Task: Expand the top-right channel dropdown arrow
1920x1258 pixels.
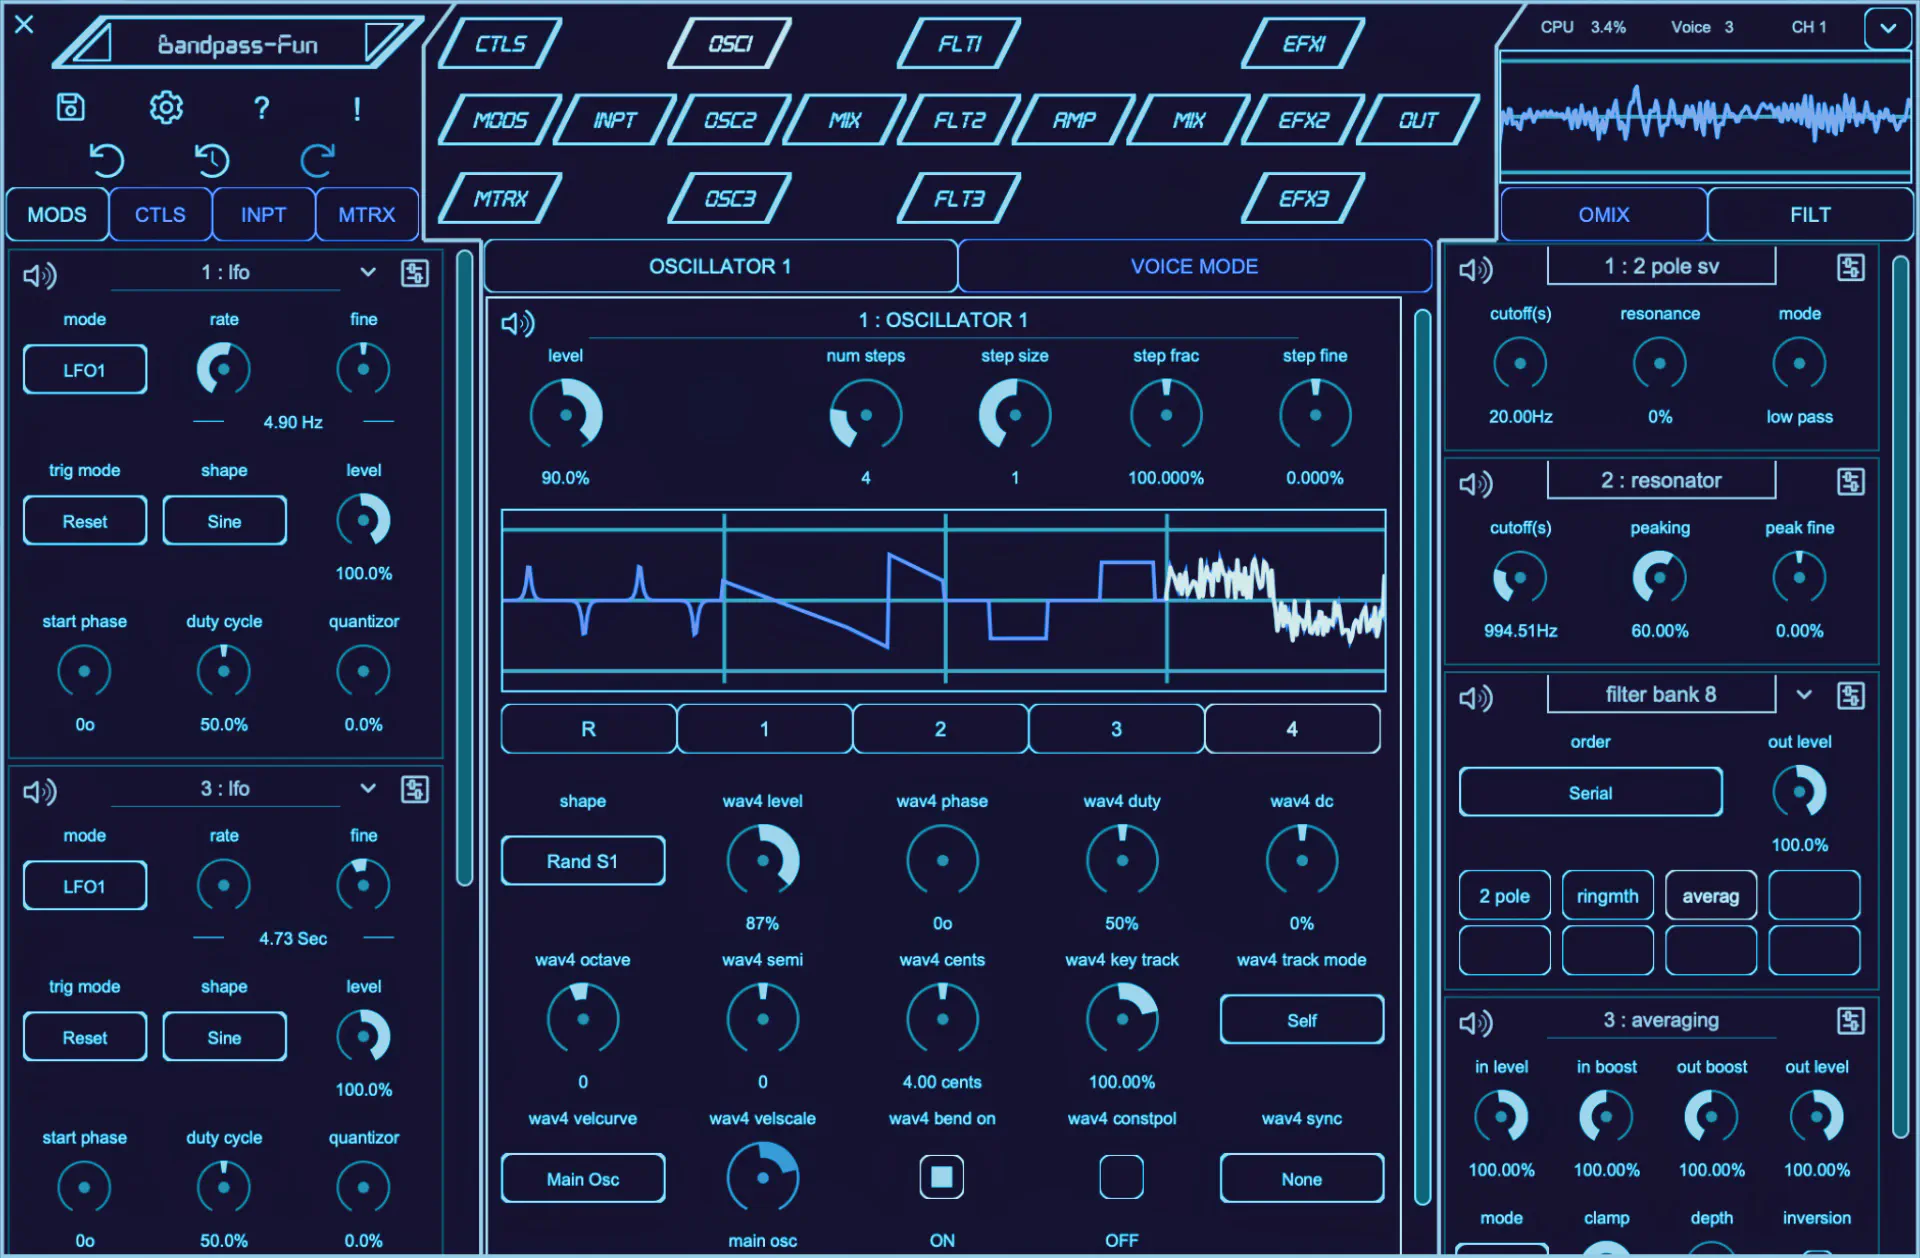Action: pos(1888,28)
